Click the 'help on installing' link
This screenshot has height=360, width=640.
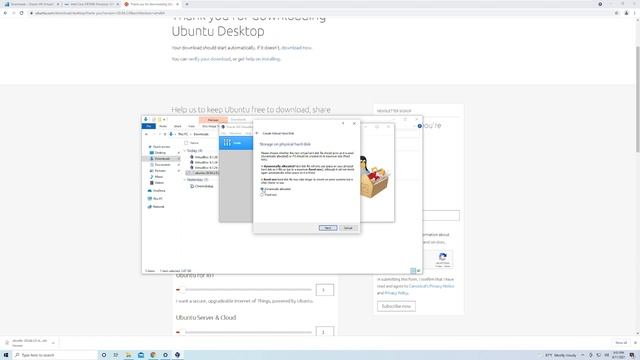pos(263,59)
